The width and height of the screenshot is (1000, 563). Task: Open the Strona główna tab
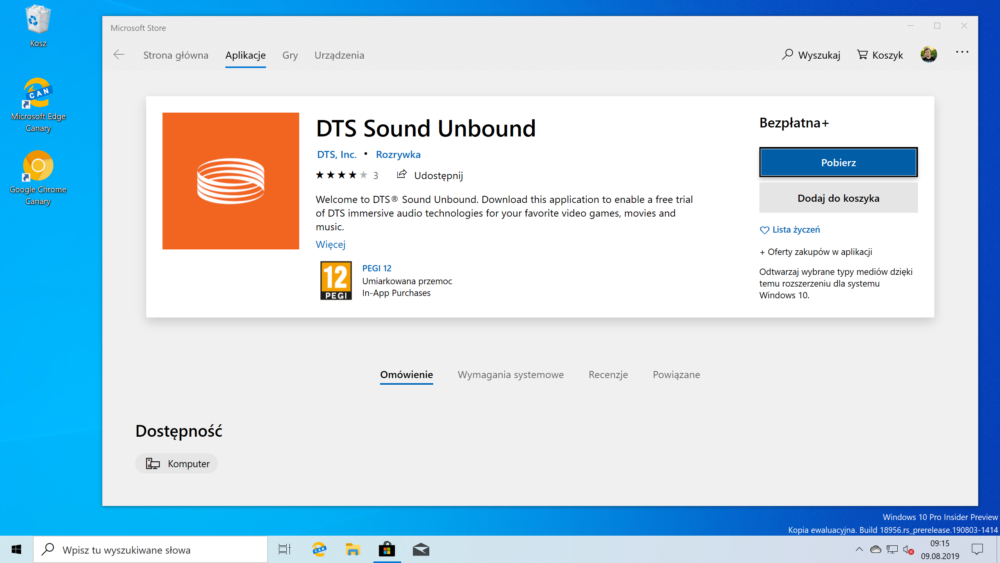coord(175,55)
